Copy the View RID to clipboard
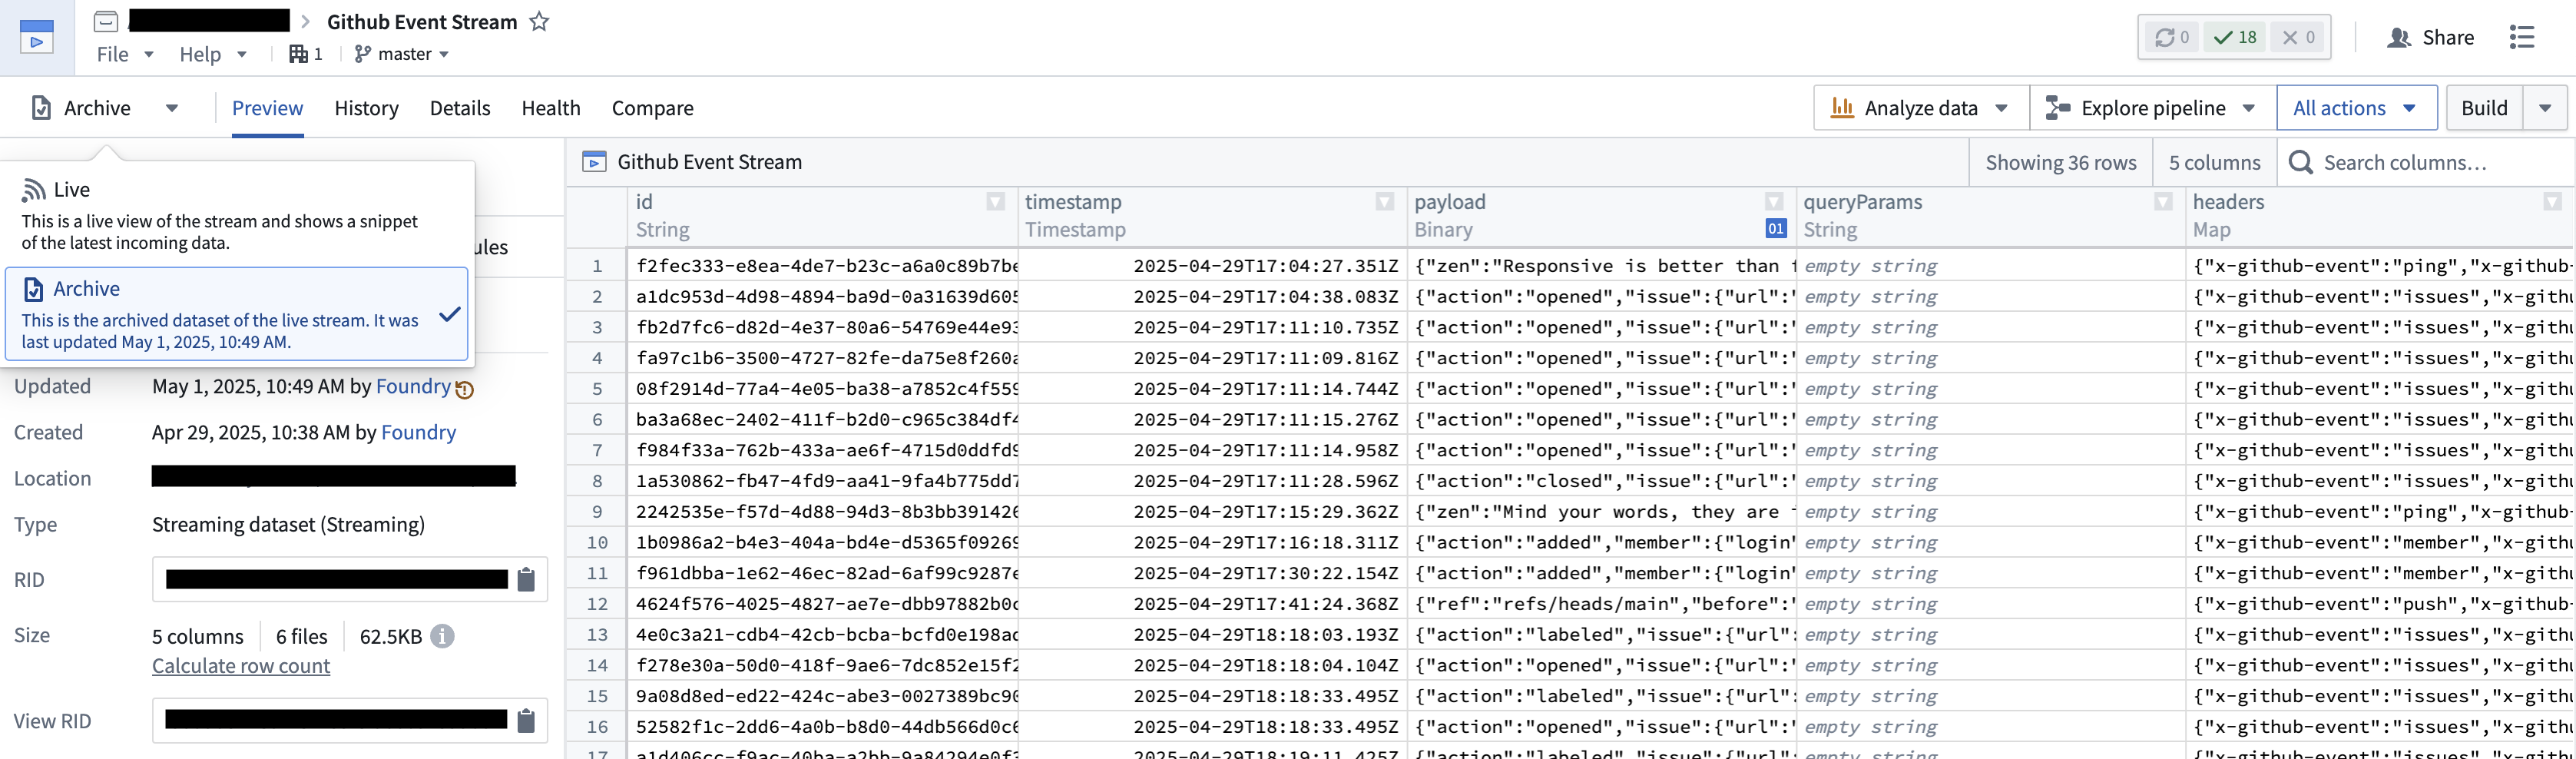This screenshot has width=2576, height=759. point(527,720)
